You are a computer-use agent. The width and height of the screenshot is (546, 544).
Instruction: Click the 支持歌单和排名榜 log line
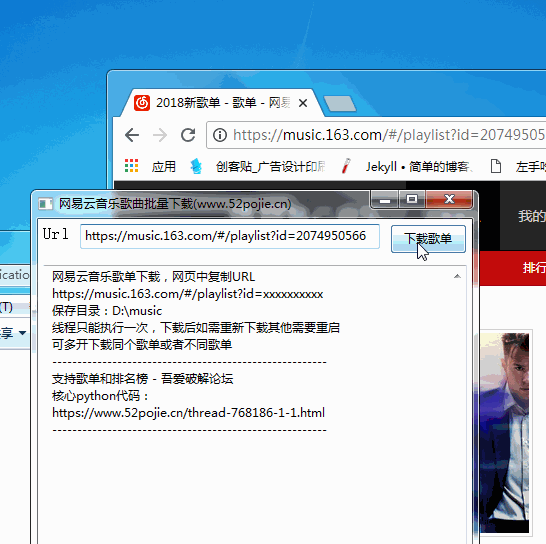tap(142, 379)
